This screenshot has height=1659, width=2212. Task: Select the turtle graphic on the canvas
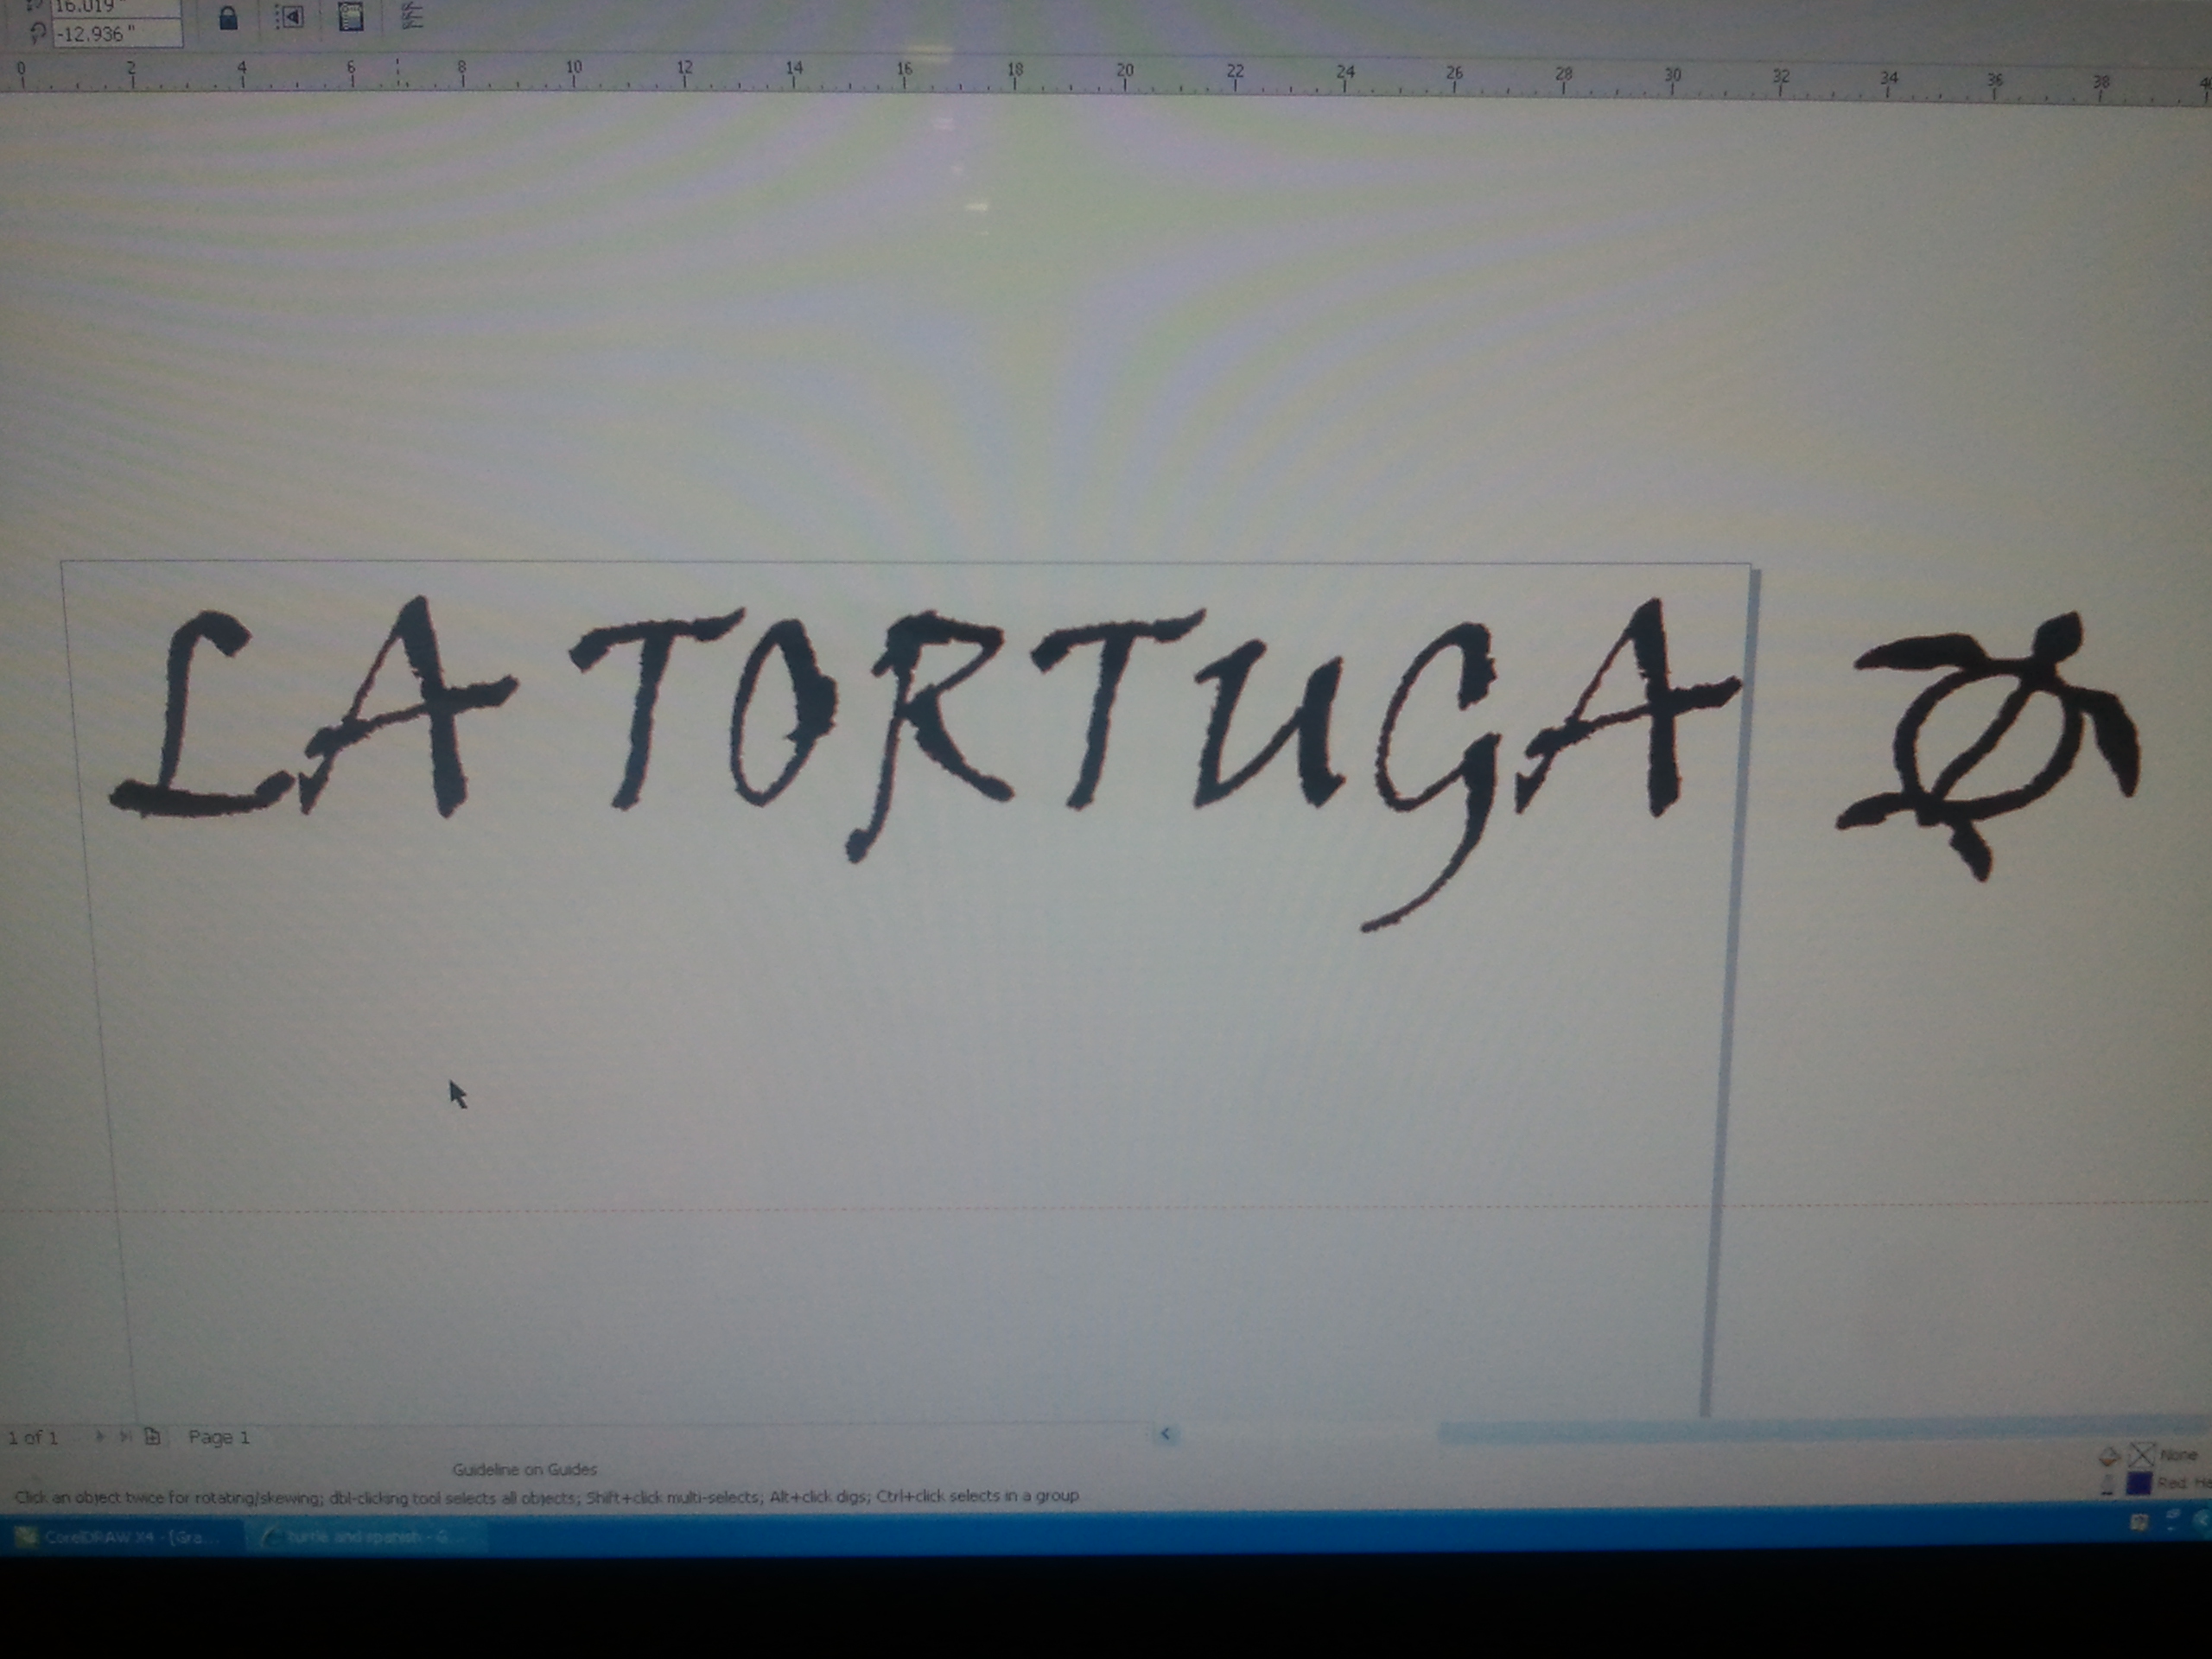pos(1985,745)
